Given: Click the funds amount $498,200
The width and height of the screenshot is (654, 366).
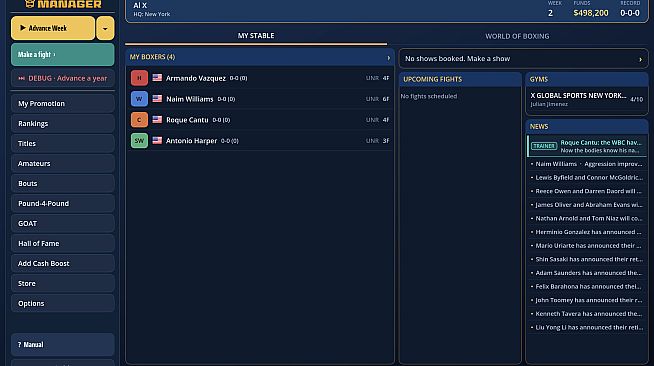Looking at the screenshot, I should [591, 13].
